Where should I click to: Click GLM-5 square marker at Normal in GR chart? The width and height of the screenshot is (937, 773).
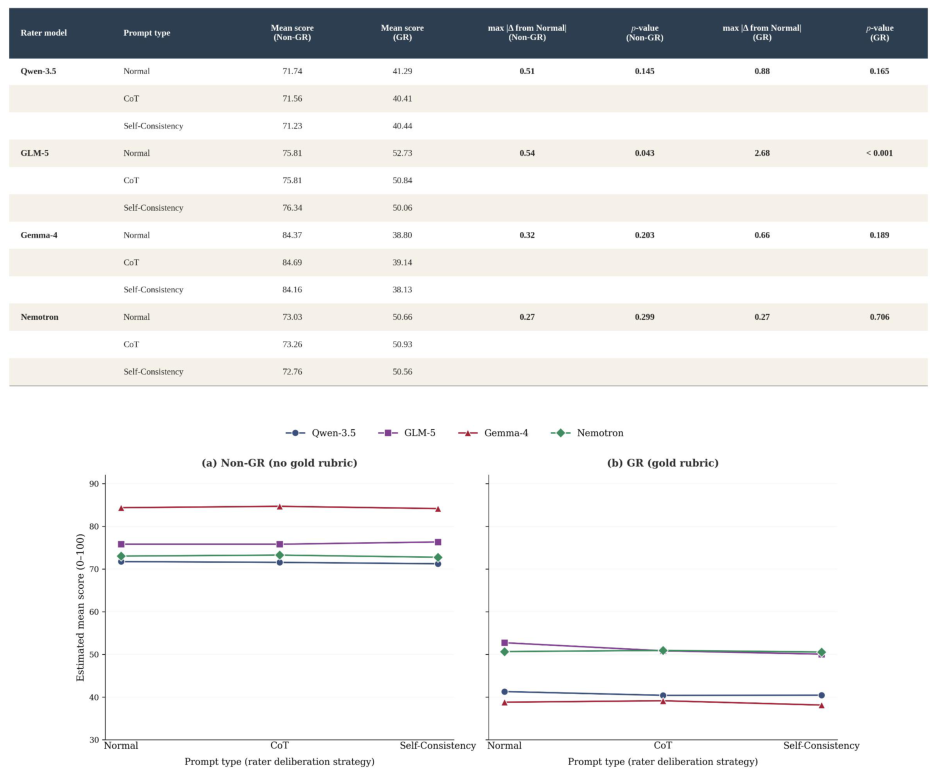click(504, 643)
